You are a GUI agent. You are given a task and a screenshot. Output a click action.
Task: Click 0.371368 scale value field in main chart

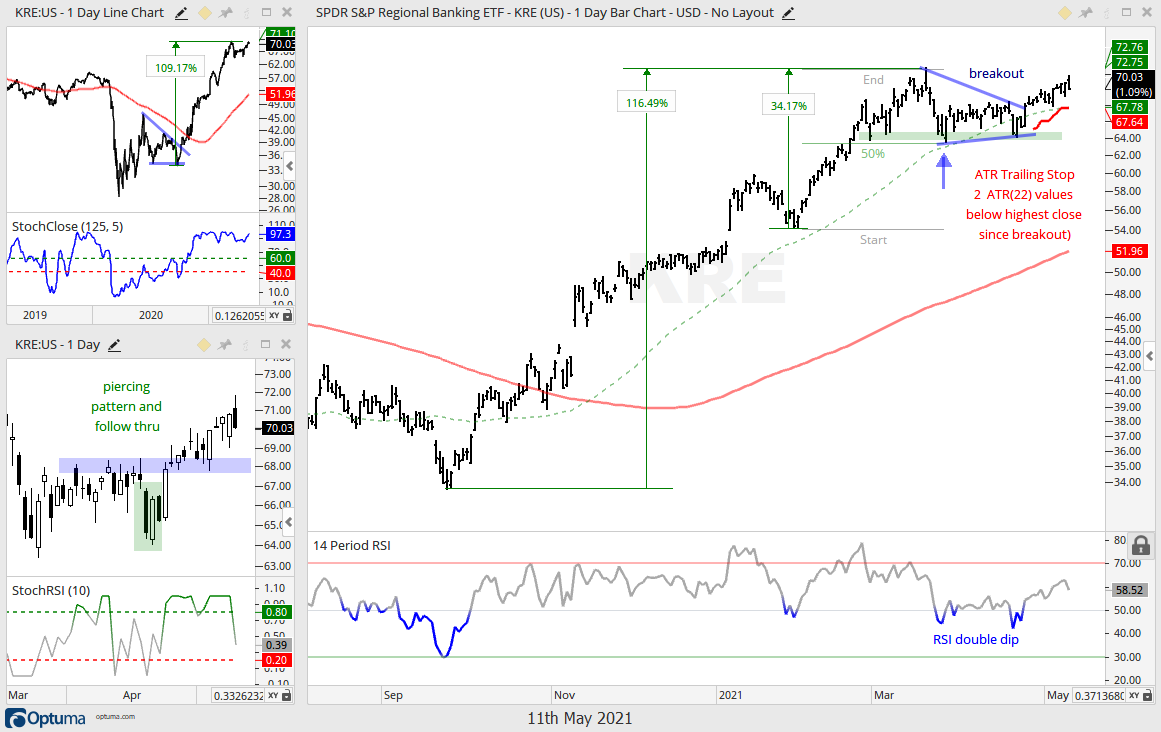pos(1099,696)
